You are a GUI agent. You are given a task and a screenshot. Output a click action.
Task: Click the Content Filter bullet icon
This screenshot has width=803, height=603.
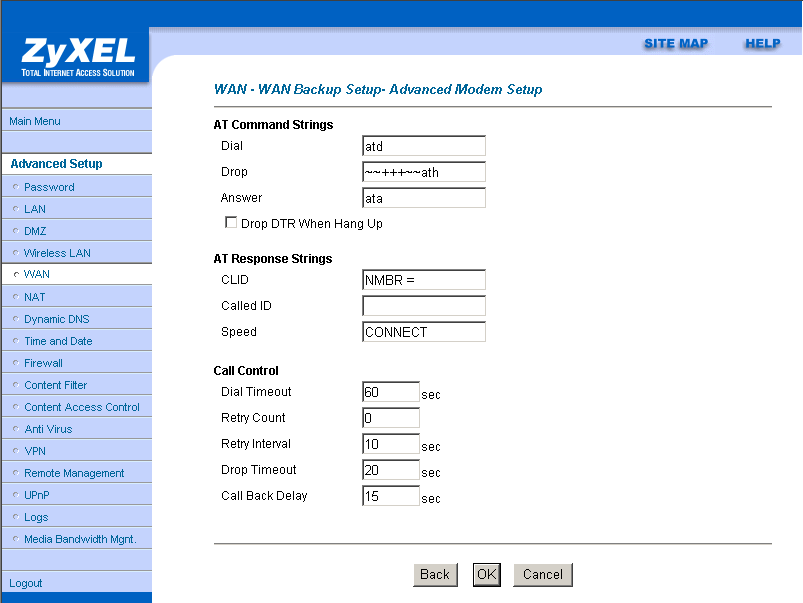pos(16,385)
